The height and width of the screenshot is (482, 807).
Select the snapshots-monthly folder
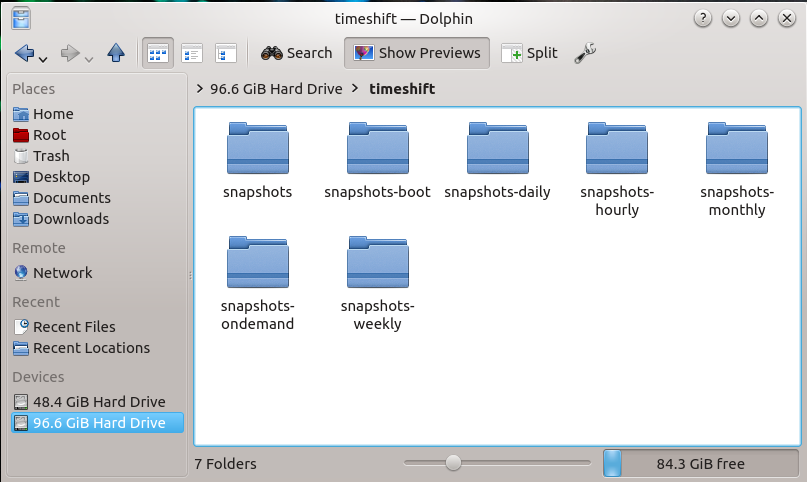(737, 170)
